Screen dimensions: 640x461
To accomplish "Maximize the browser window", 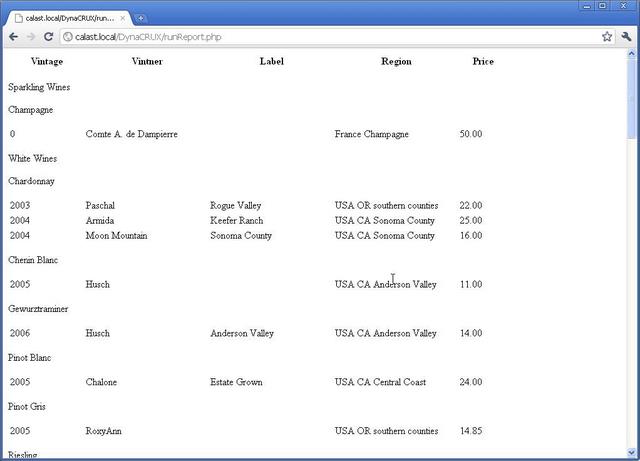I will (602, 6).
